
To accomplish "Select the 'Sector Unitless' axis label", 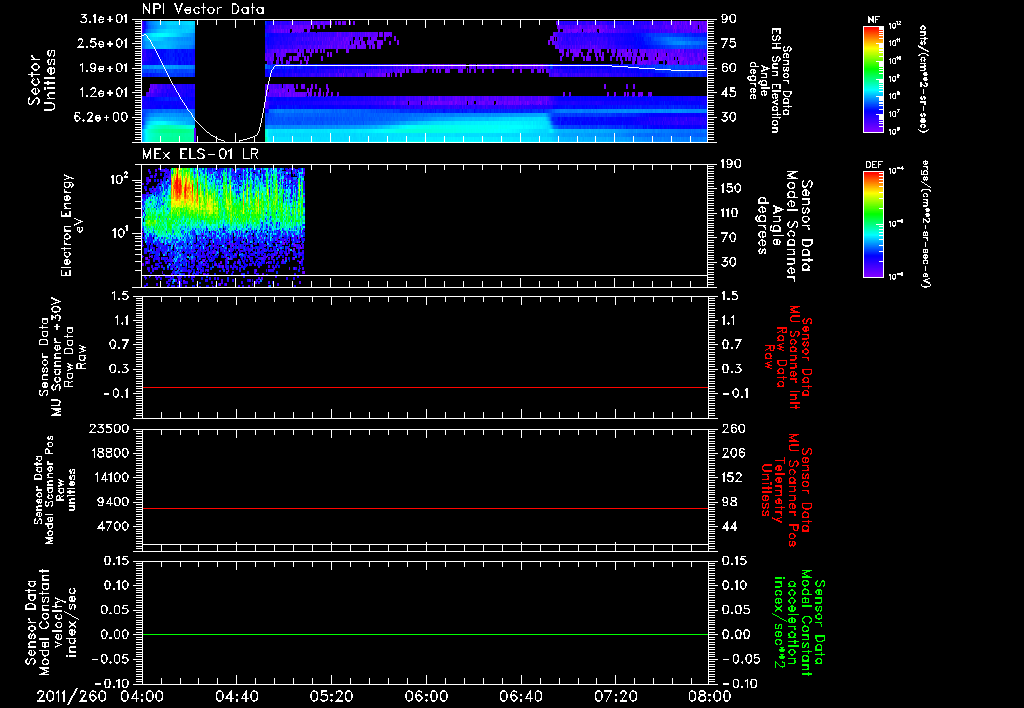I will [x=42, y=80].
